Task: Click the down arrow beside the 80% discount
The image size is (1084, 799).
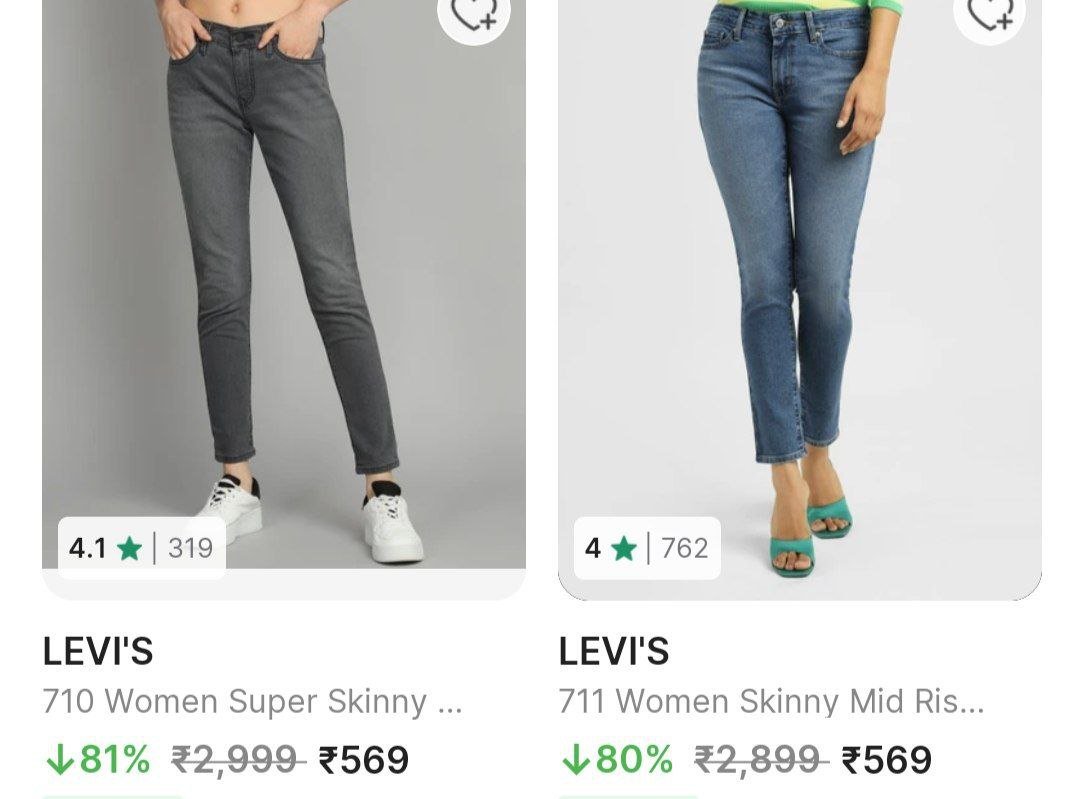Action: point(578,759)
